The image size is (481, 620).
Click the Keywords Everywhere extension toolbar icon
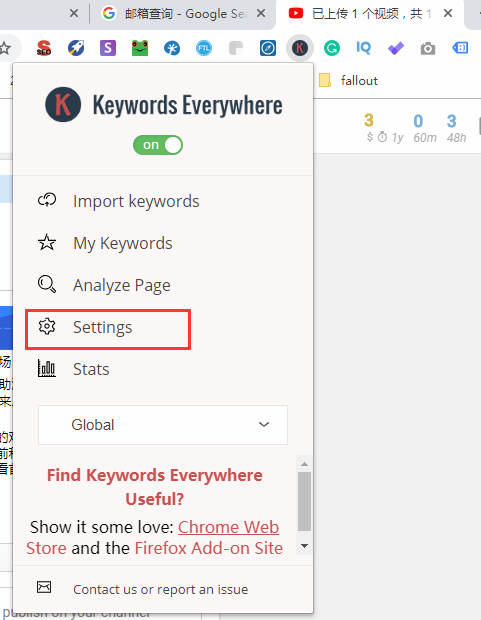tap(299, 48)
